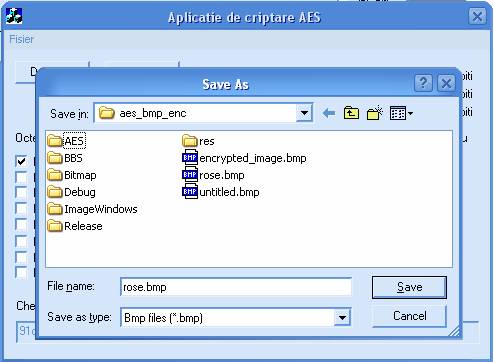The width and height of the screenshot is (494, 362).
Task: Click the back arrow in Save As toolbar
Action: coord(329,113)
